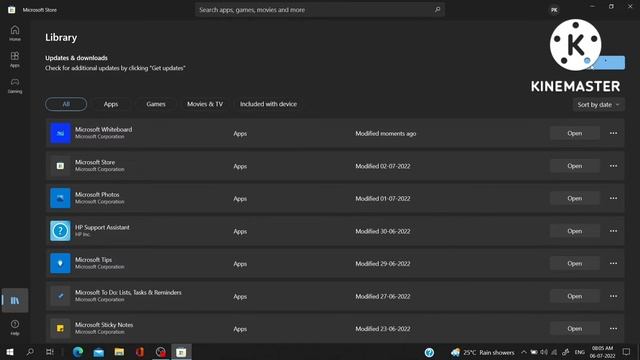Open Gaming section in sidebar
Viewport: 640px width, 360px height.
click(x=15, y=85)
